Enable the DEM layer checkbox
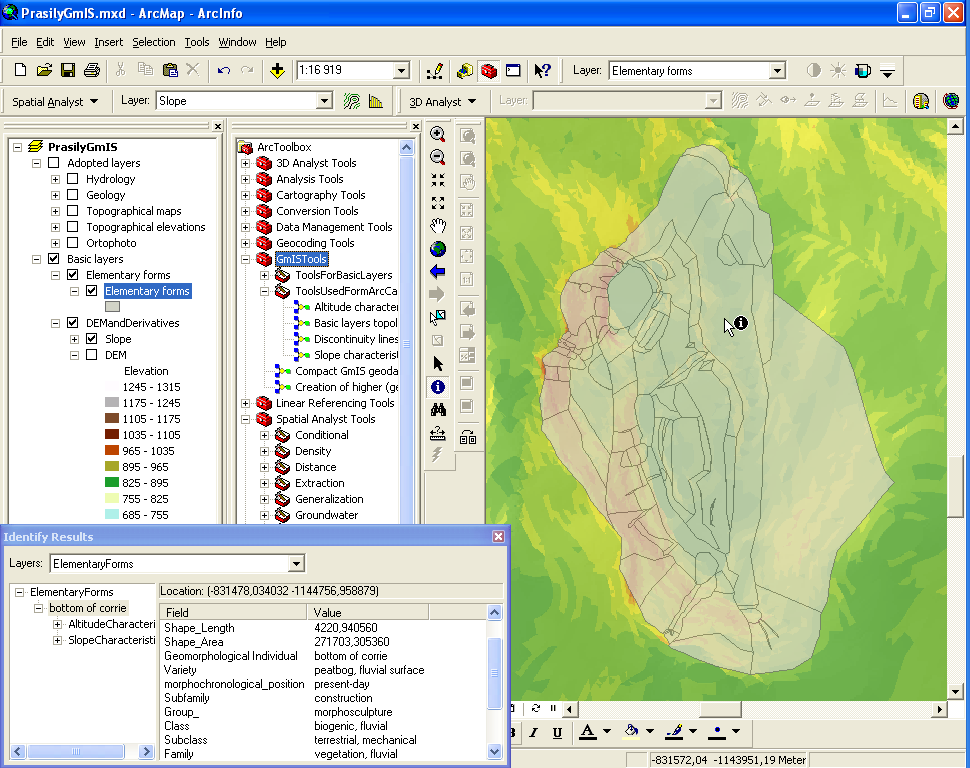 click(x=92, y=355)
